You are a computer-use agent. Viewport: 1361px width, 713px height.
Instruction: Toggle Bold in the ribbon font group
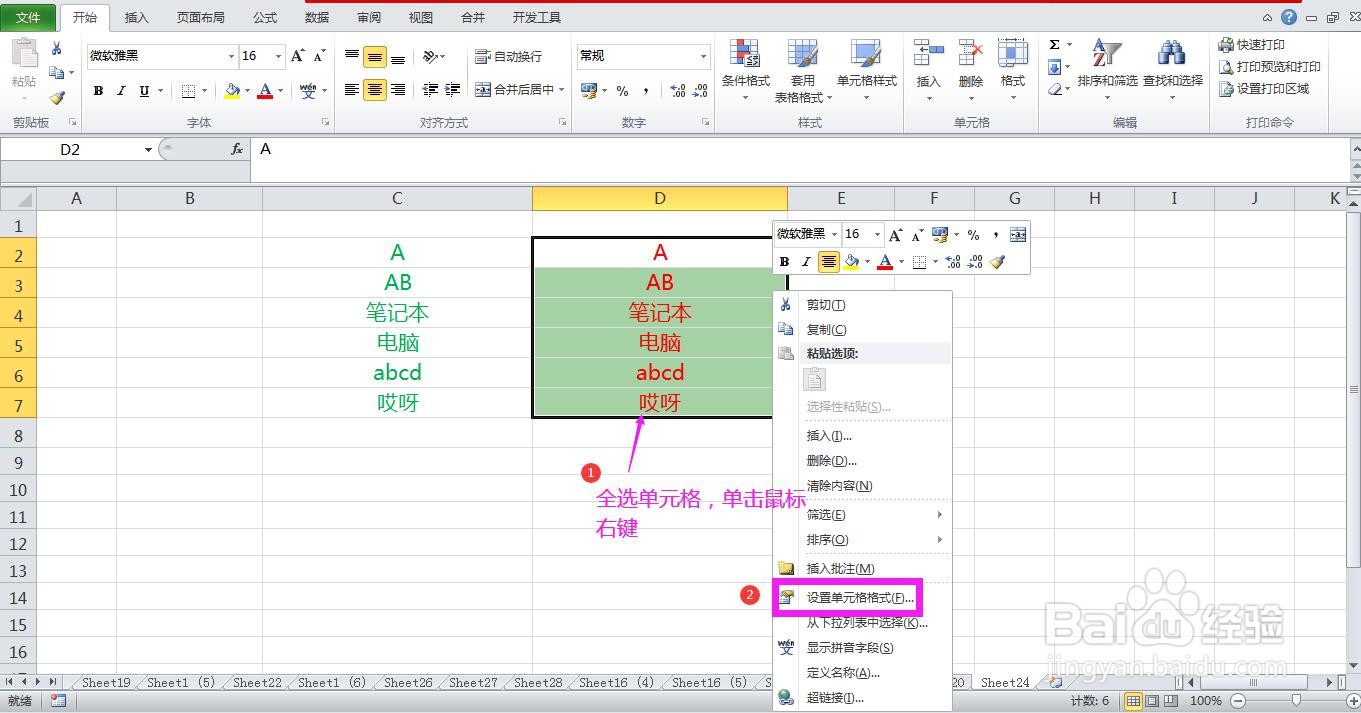[98, 91]
